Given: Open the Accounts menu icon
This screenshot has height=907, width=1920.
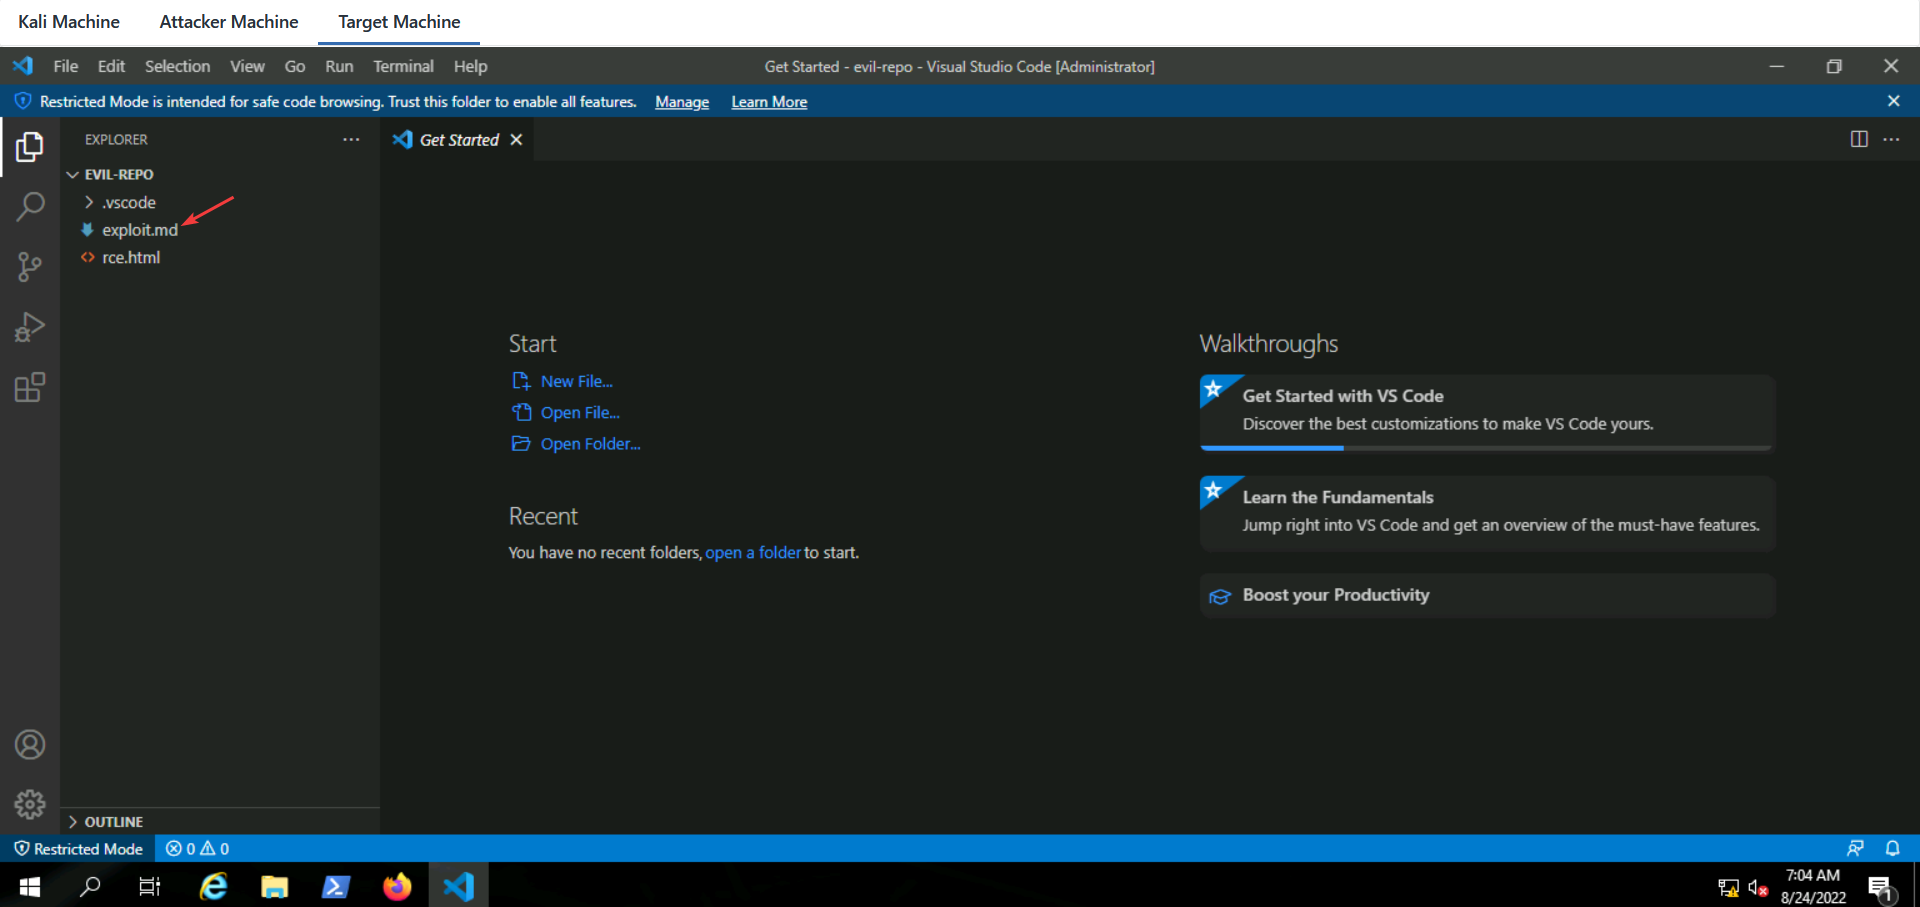Looking at the screenshot, I should pyautogui.click(x=30, y=745).
